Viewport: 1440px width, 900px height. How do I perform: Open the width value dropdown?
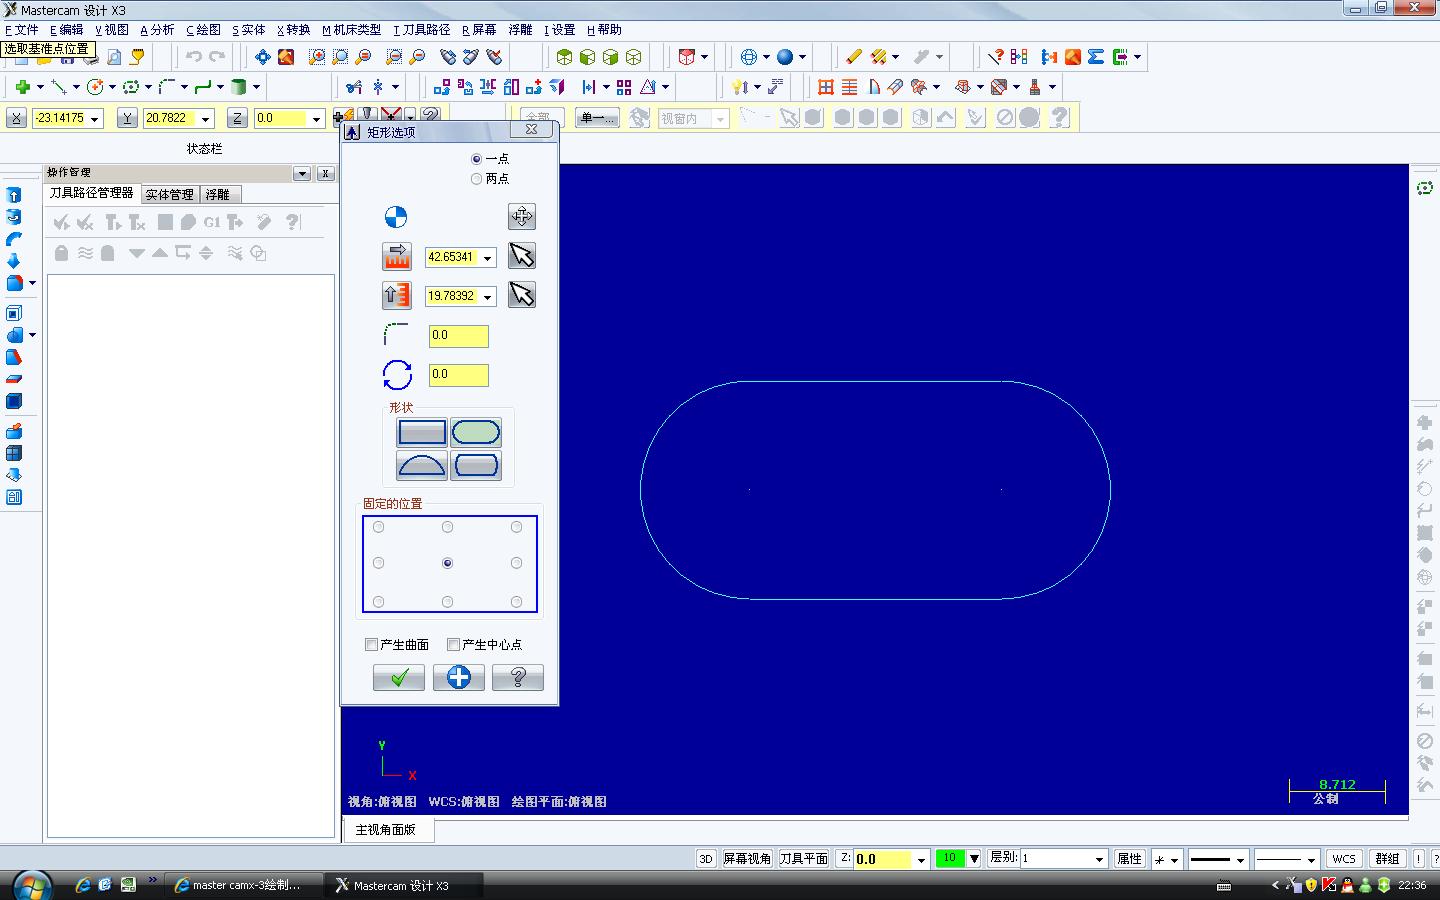pyautogui.click(x=488, y=258)
